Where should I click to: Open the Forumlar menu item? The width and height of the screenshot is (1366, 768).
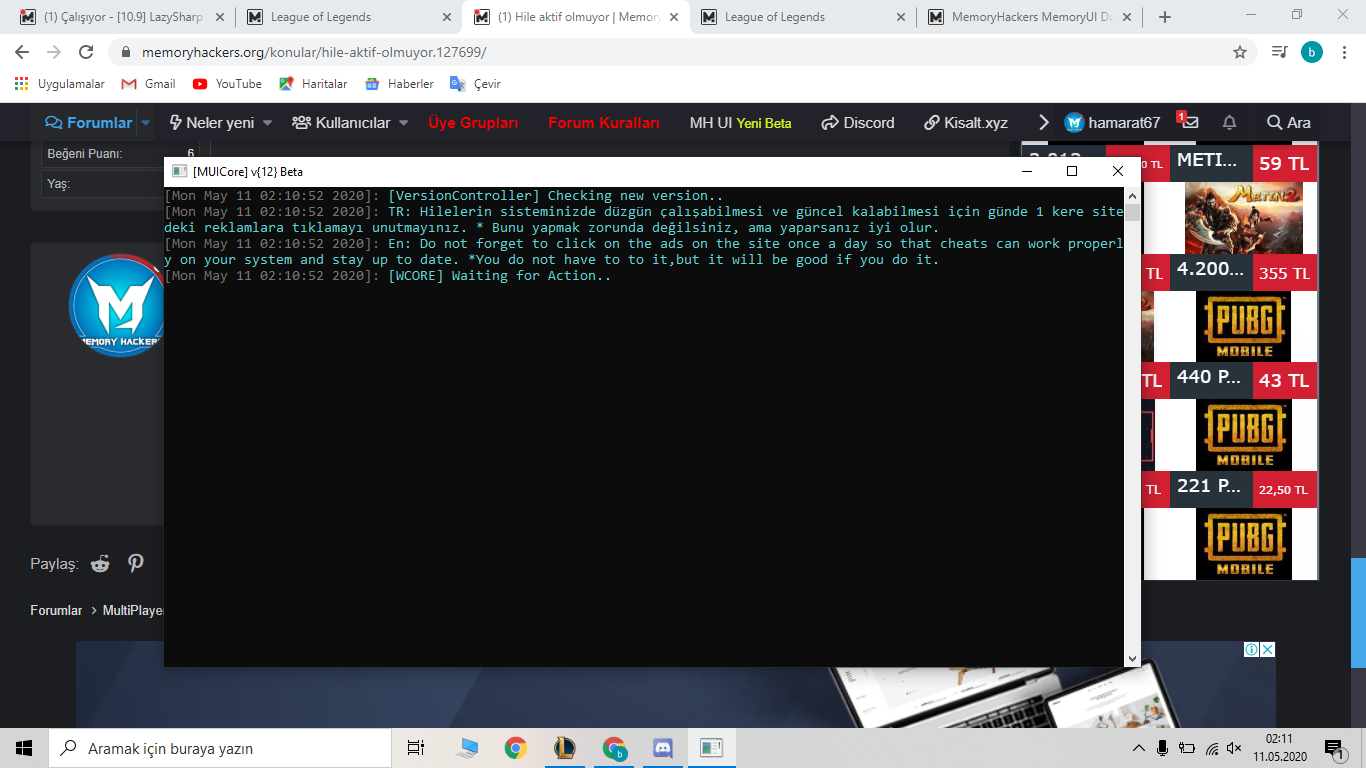pos(89,123)
